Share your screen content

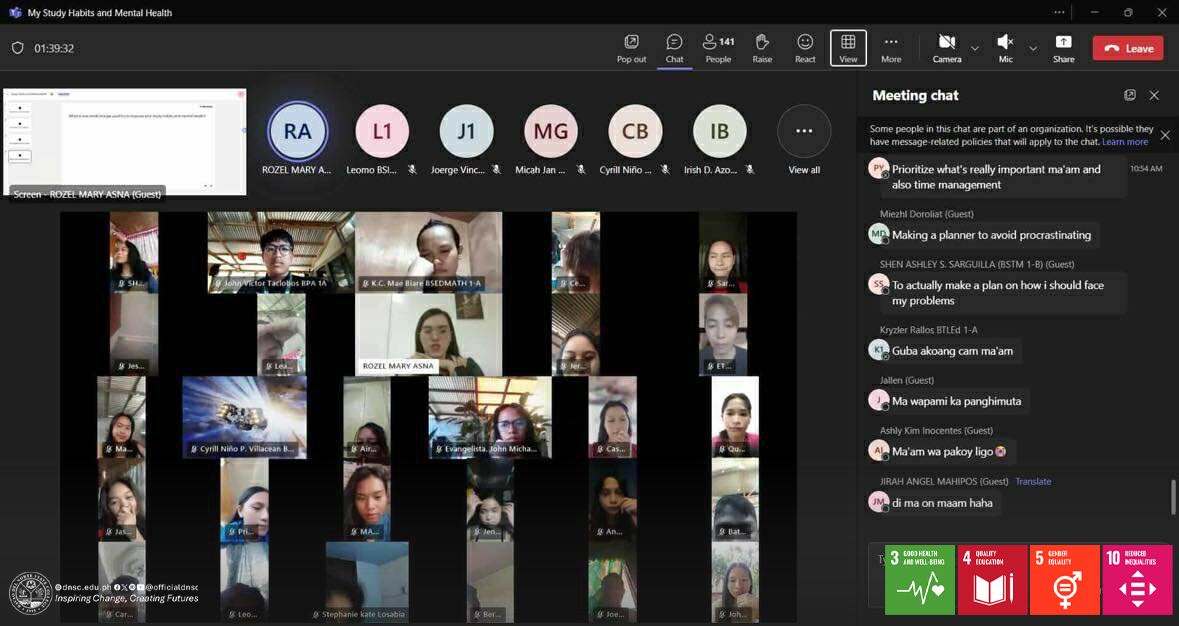pyautogui.click(x=1063, y=47)
